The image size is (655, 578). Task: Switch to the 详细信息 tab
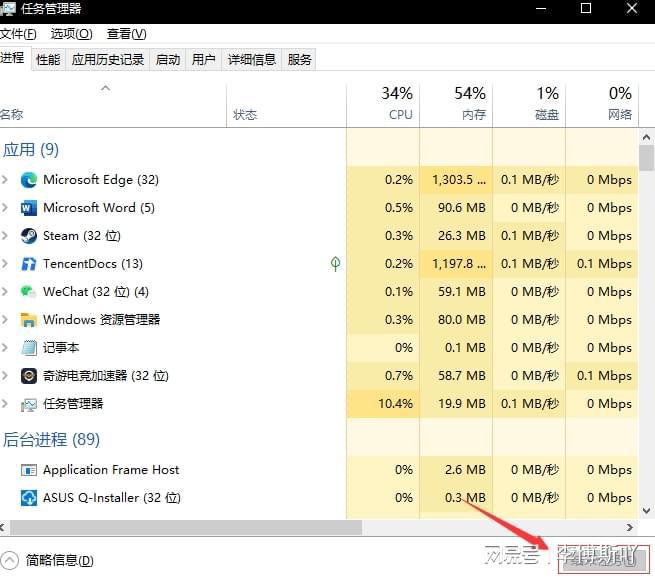(251, 60)
